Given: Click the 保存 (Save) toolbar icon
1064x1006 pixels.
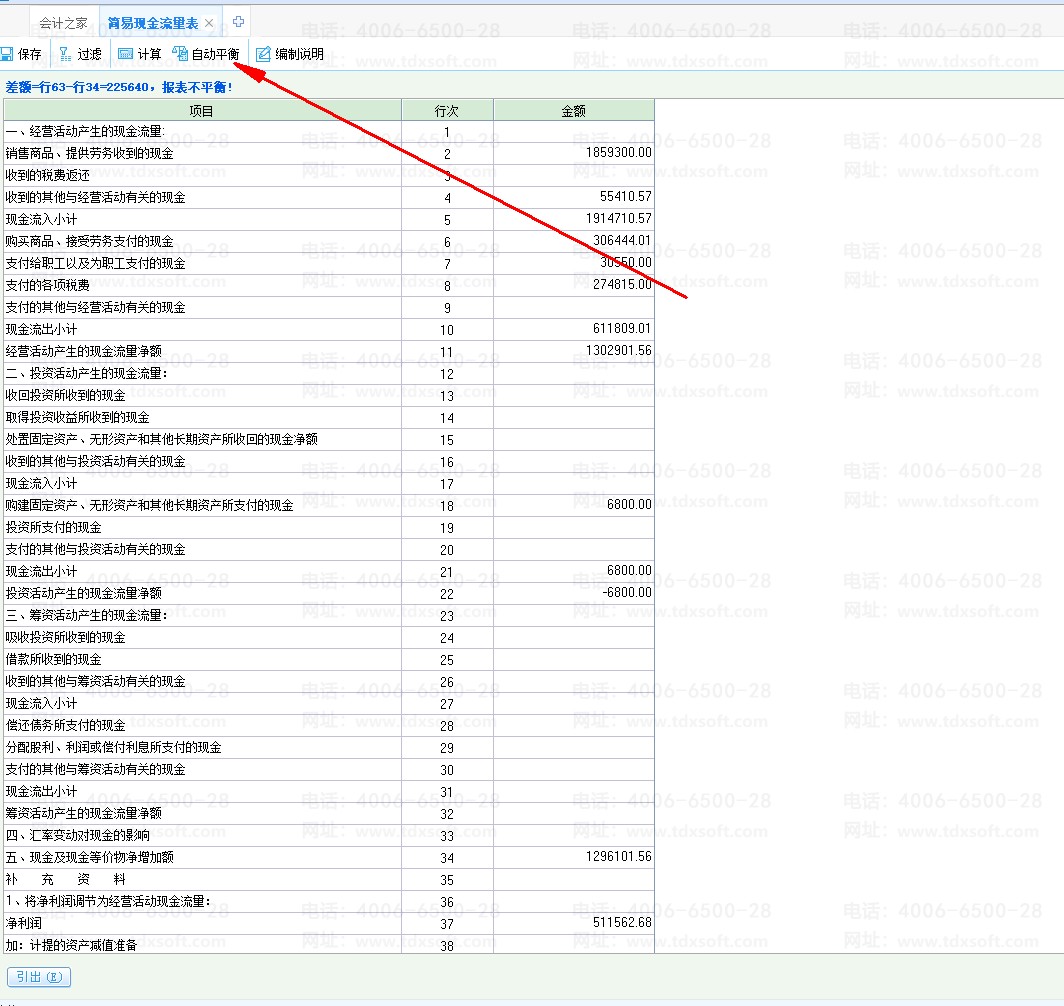Looking at the screenshot, I should pos(8,54).
